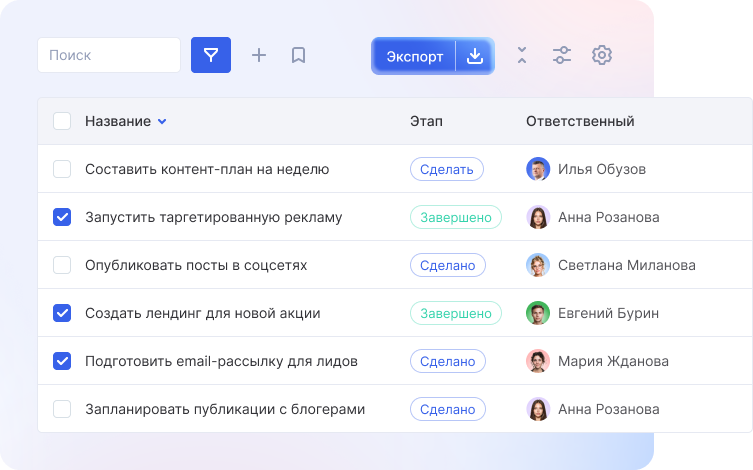This screenshot has width=753, height=470.
Task: Open view options sliders icon
Action: coord(562,55)
